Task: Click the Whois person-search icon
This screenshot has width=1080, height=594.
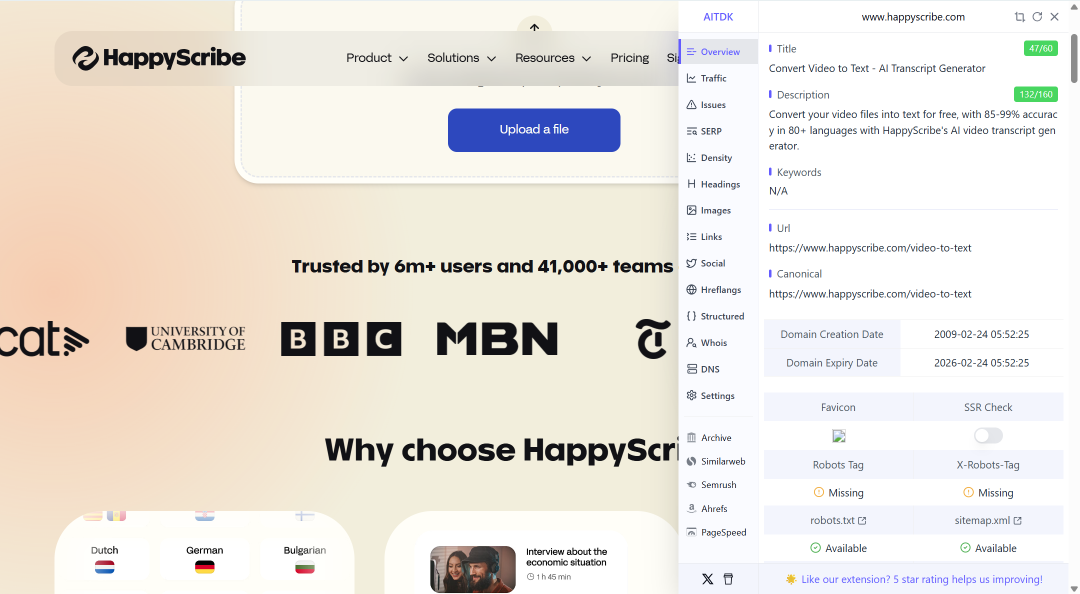Action: (692, 342)
